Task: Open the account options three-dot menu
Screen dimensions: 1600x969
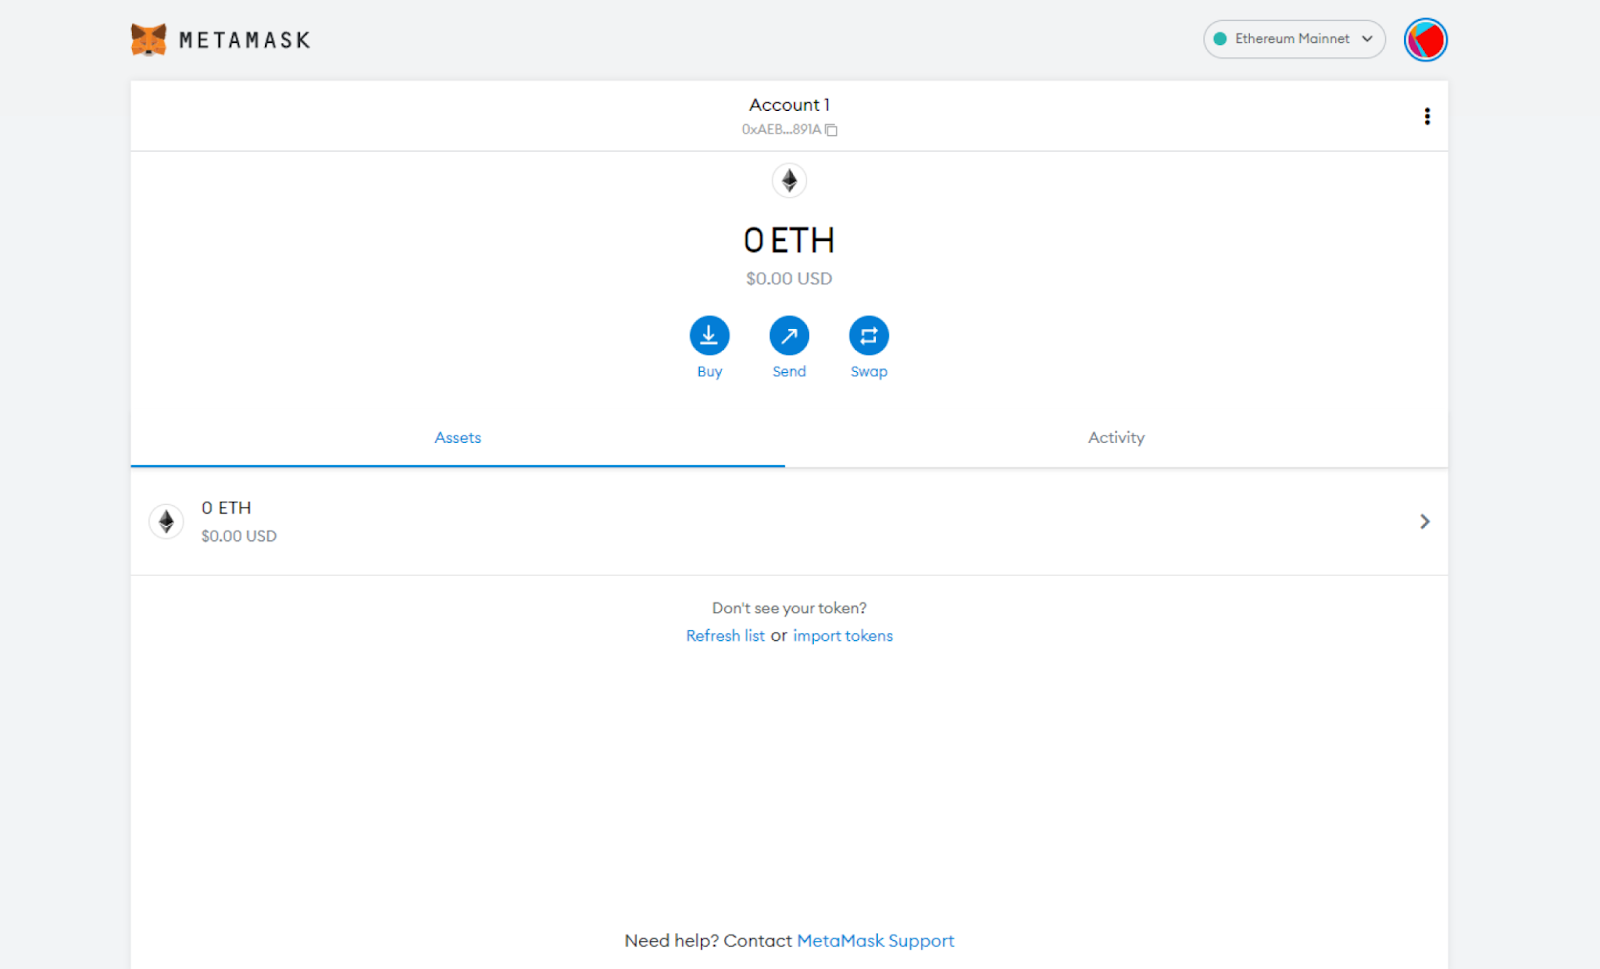Action: point(1427,116)
